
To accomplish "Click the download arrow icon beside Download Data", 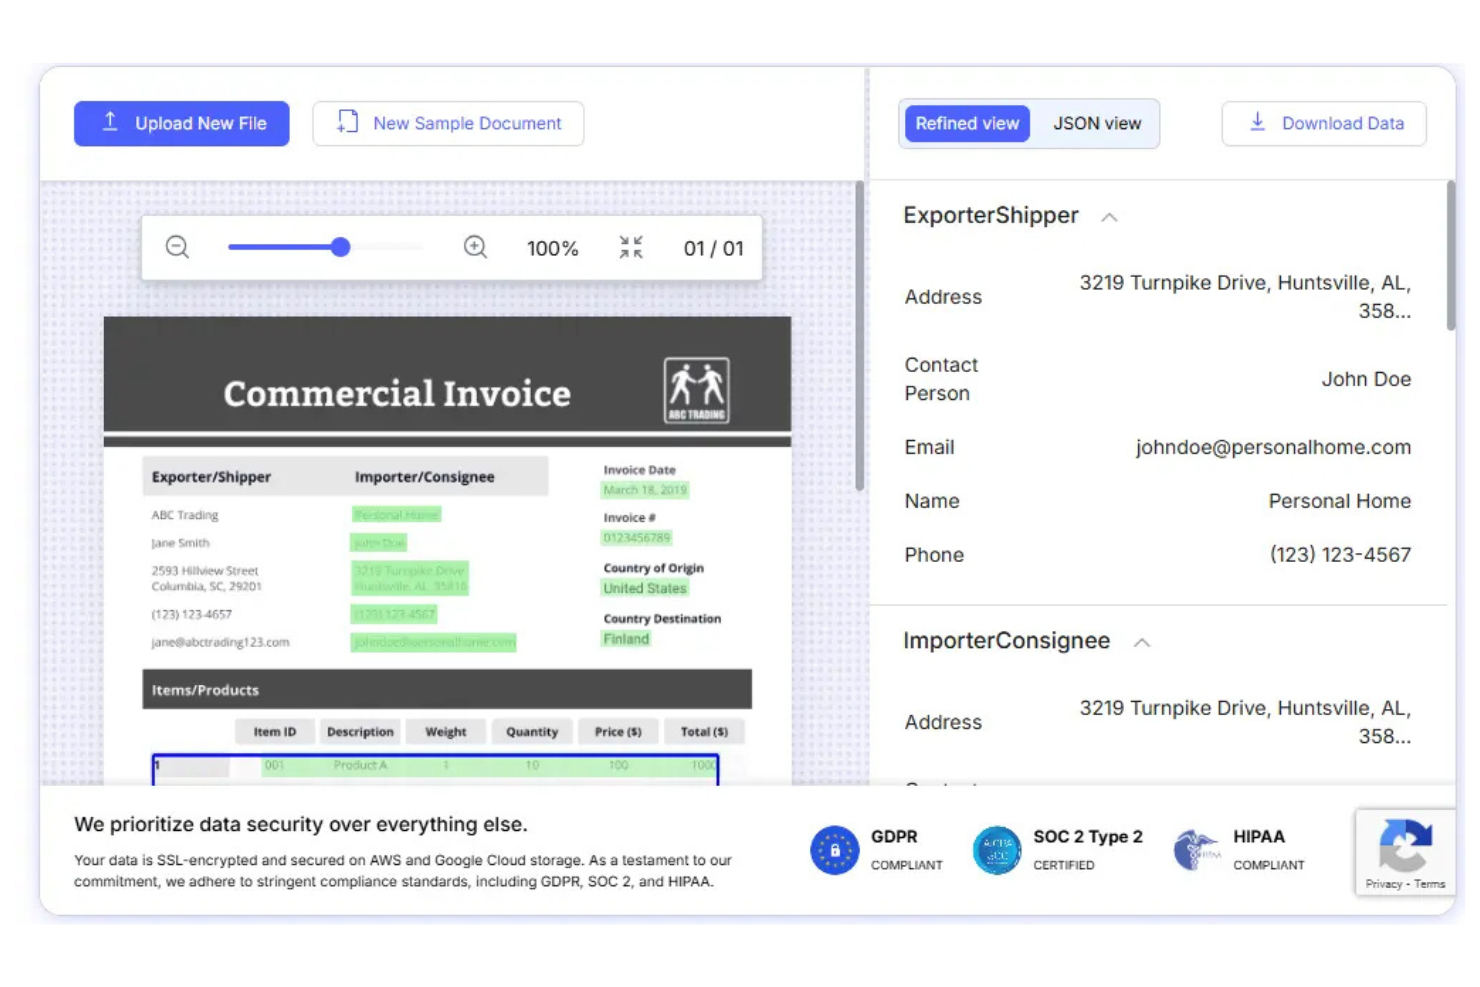I will tap(1256, 122).
